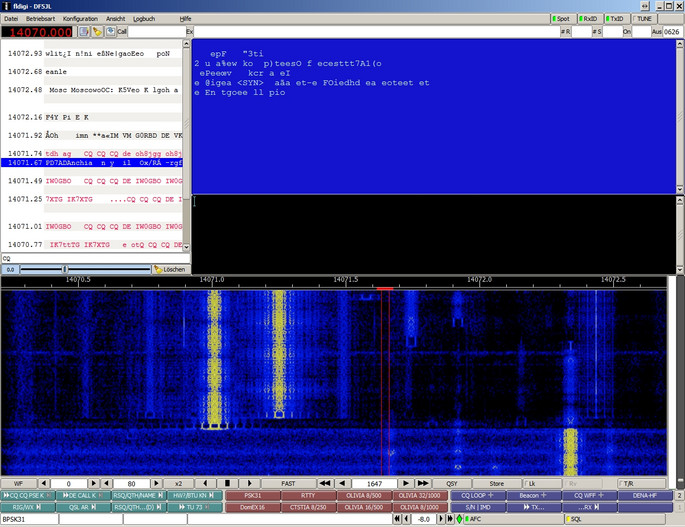Click the Beacon macro button
Image resolution: width=685 pixels, height=527 pixels.
[x=533, y=496]
